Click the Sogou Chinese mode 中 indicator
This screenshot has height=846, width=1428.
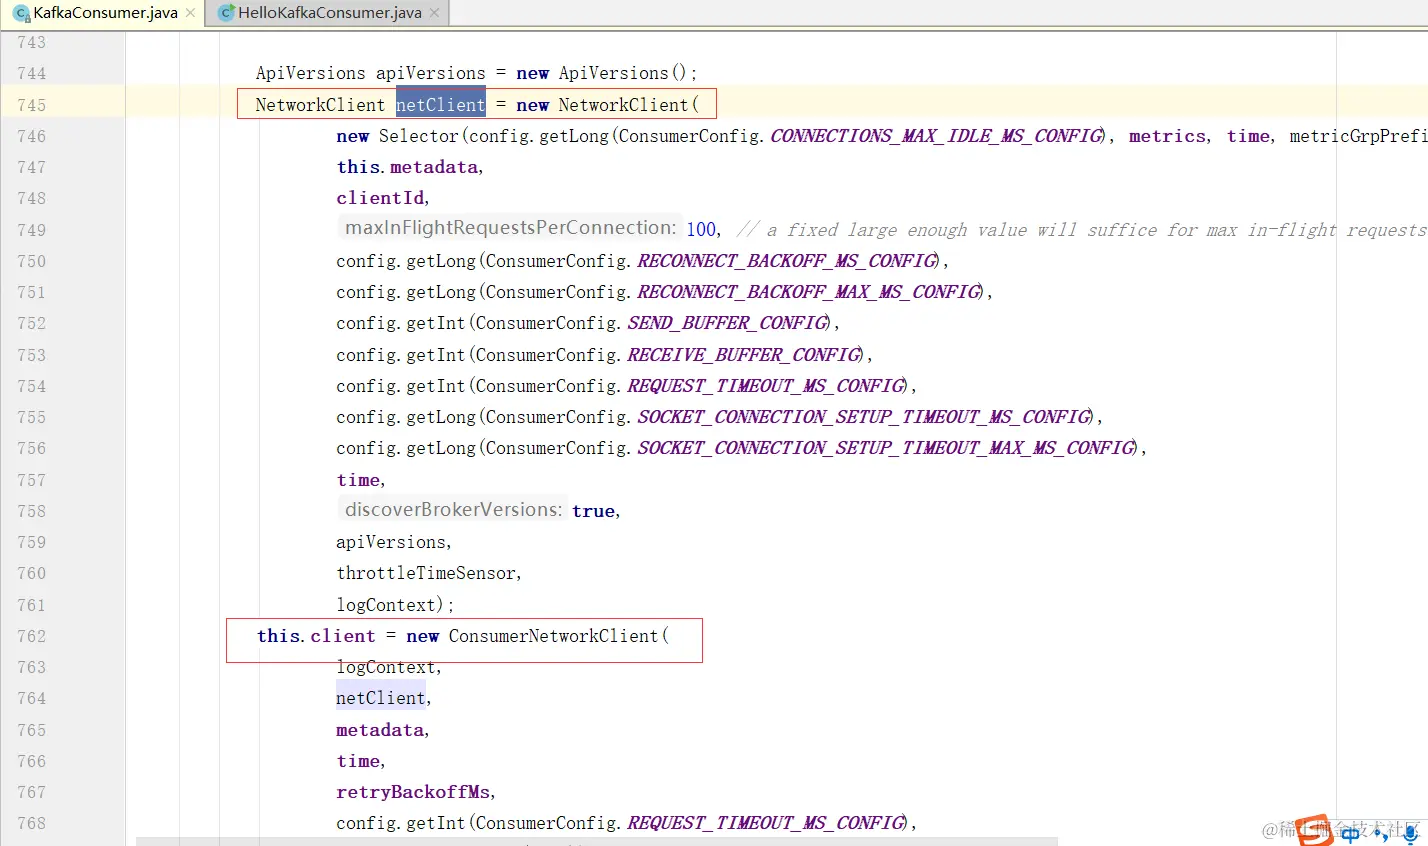click(x=1352, y=834)
